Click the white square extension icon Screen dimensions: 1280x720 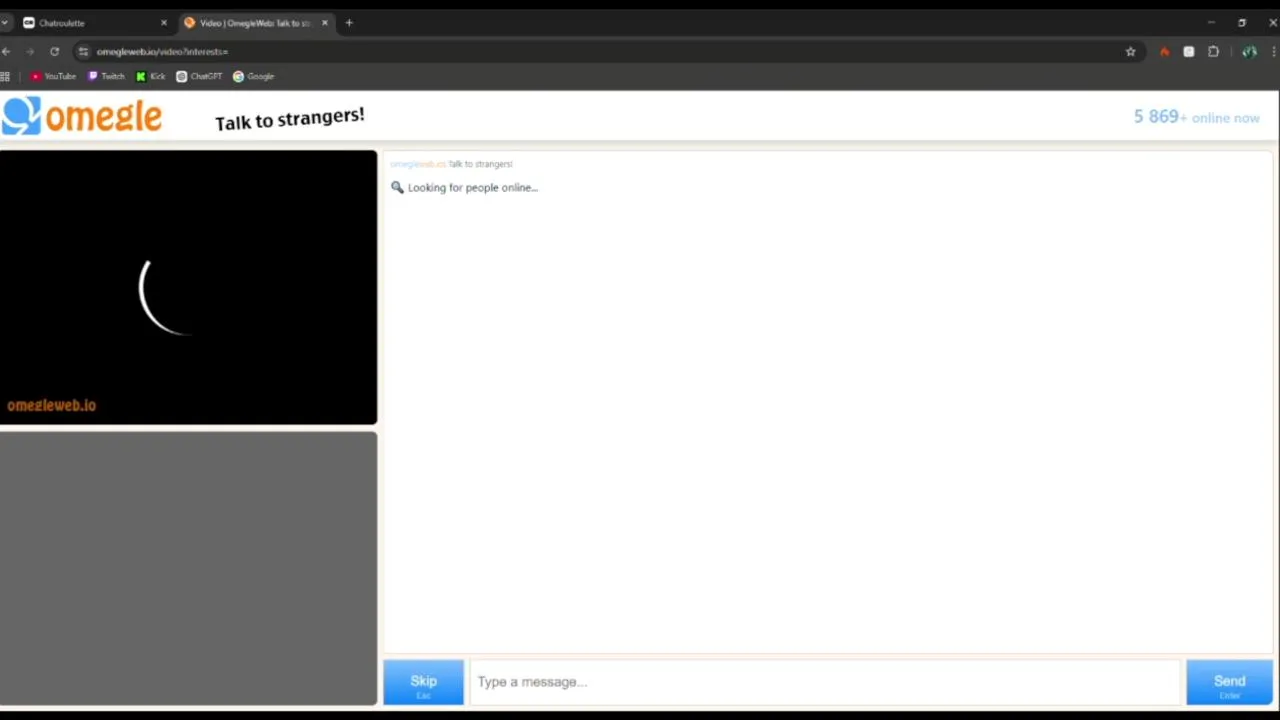(x=1189, y=51)
